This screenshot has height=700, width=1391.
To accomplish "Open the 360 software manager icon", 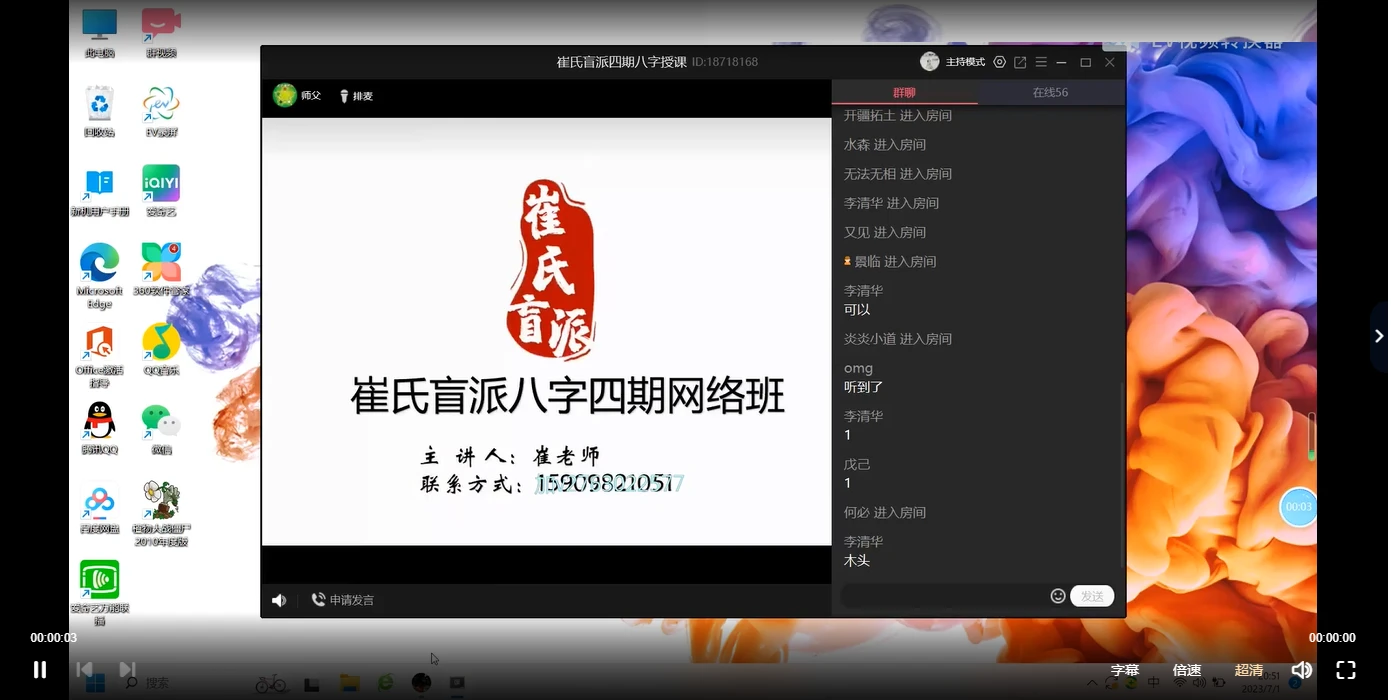I will (x=161, y=270).
